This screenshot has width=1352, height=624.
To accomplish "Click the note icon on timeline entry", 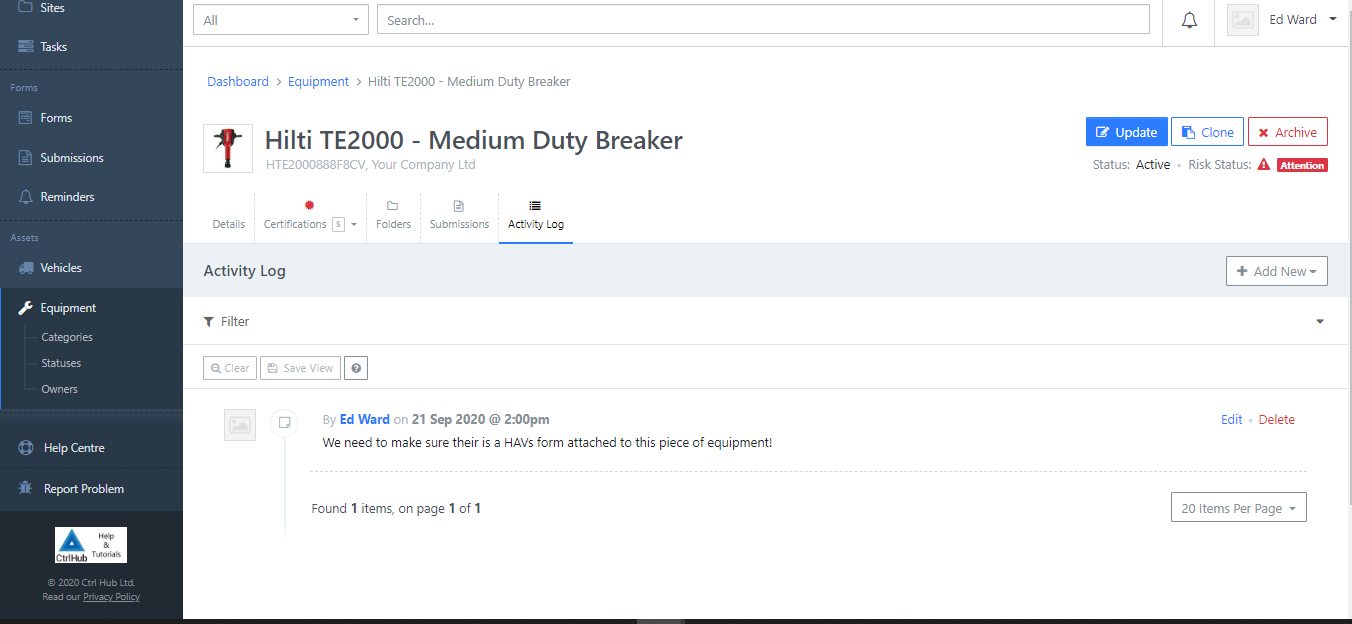I will click(285, 423).
